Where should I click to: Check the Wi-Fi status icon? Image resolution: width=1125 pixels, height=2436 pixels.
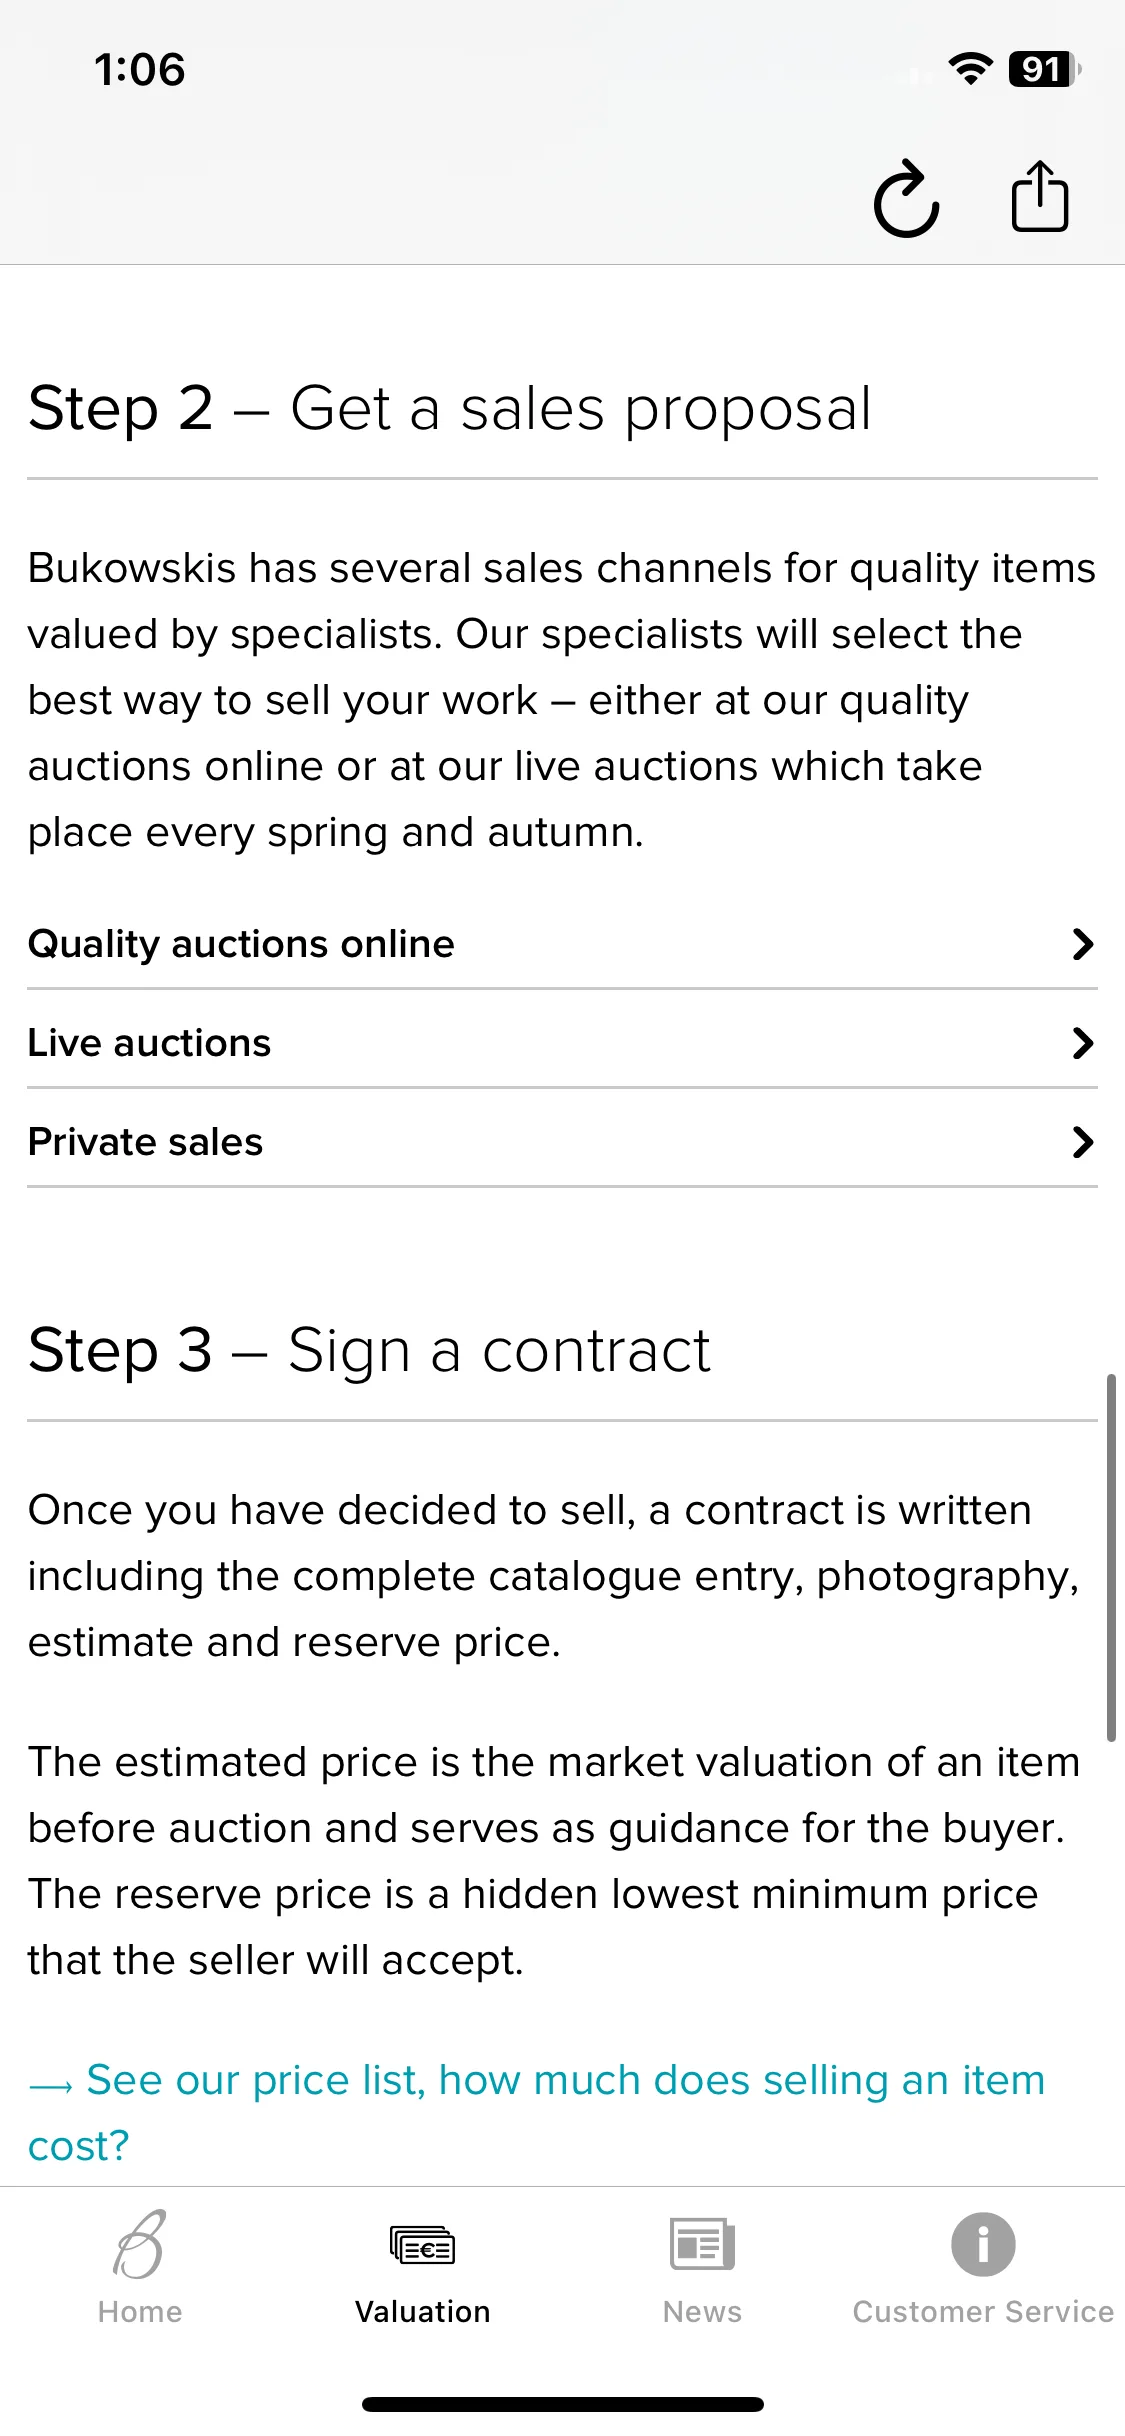tap(970, 68)
